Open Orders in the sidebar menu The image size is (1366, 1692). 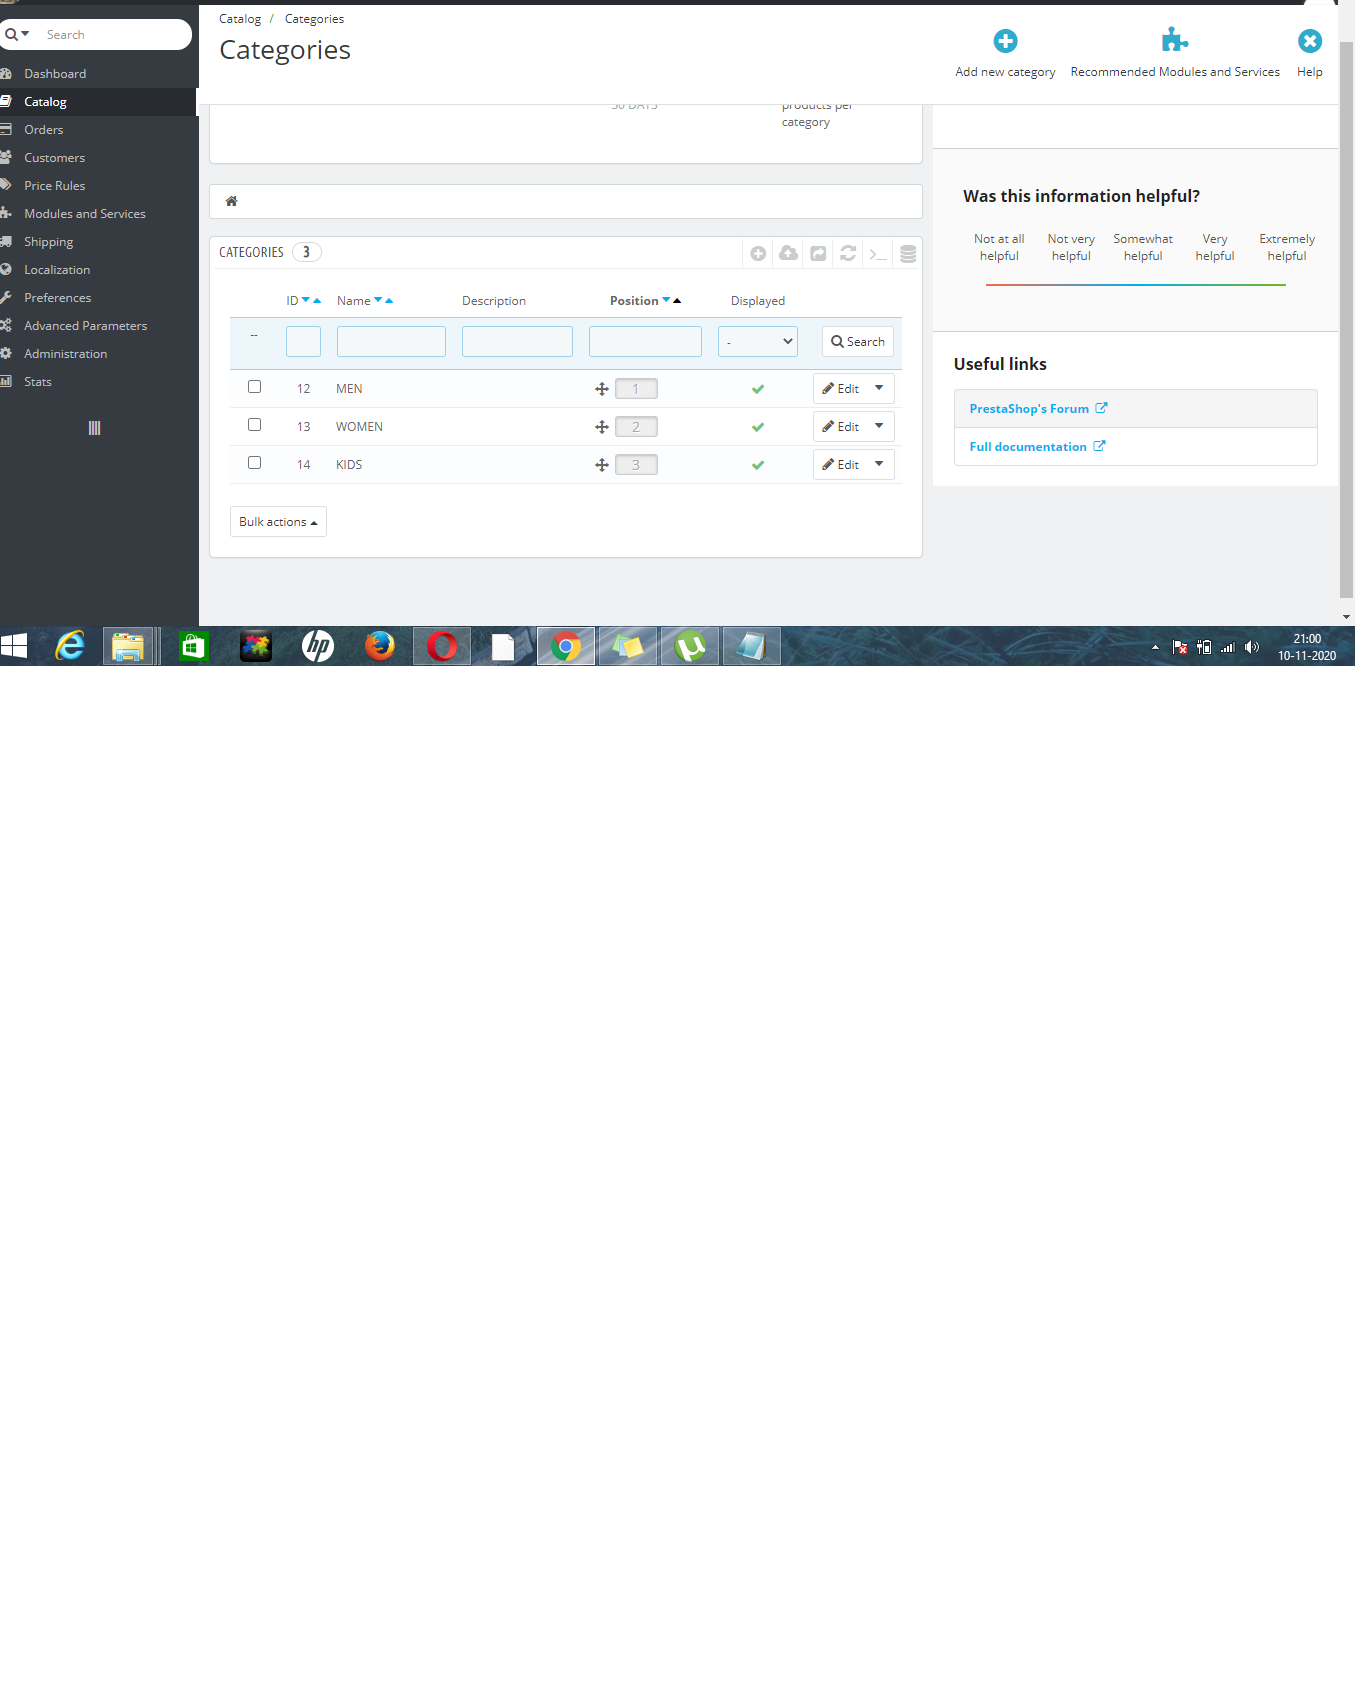point(43,130)
